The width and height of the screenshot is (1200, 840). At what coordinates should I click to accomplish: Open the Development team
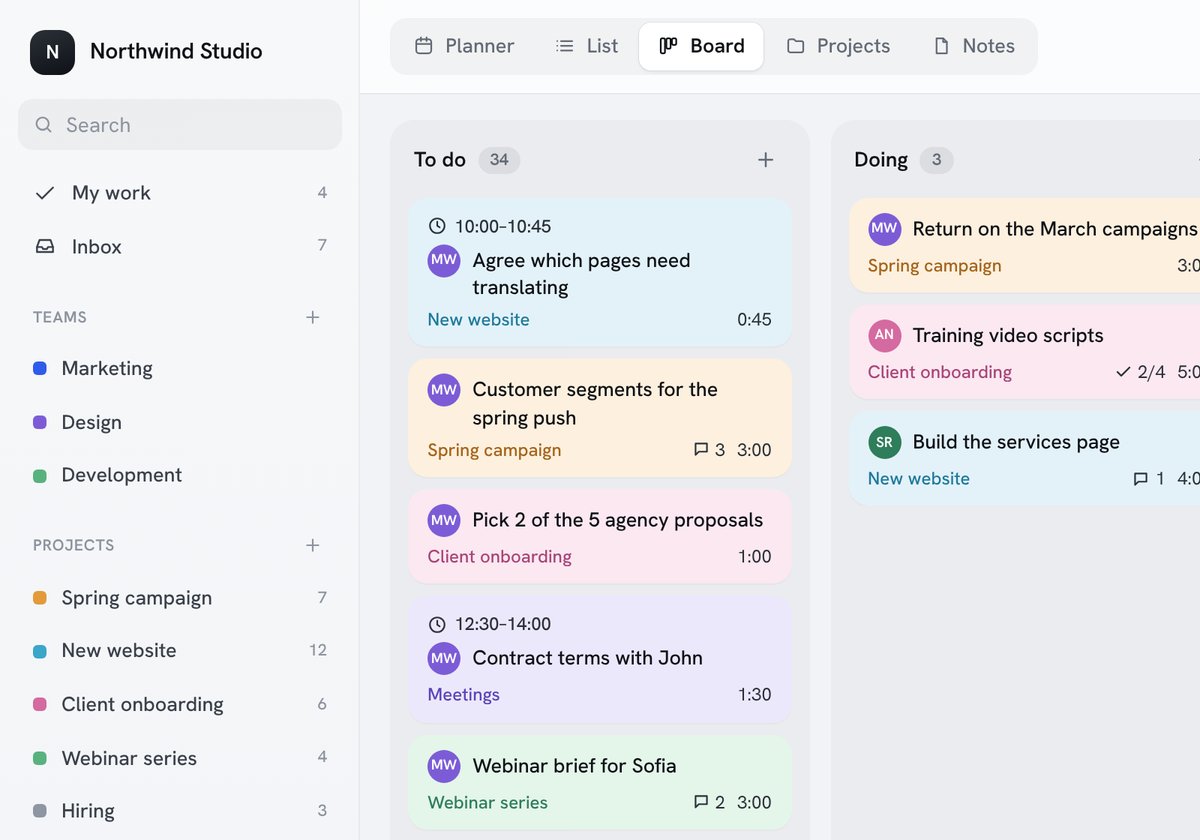(x=180, y=475)
